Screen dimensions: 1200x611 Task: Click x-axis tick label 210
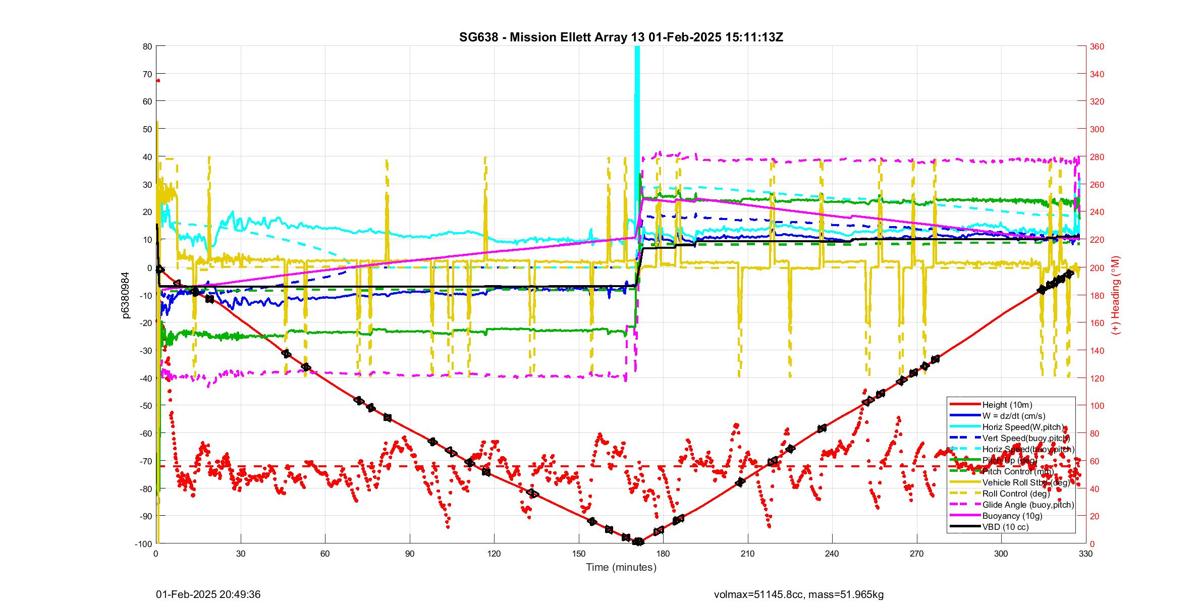pos(747,552)
